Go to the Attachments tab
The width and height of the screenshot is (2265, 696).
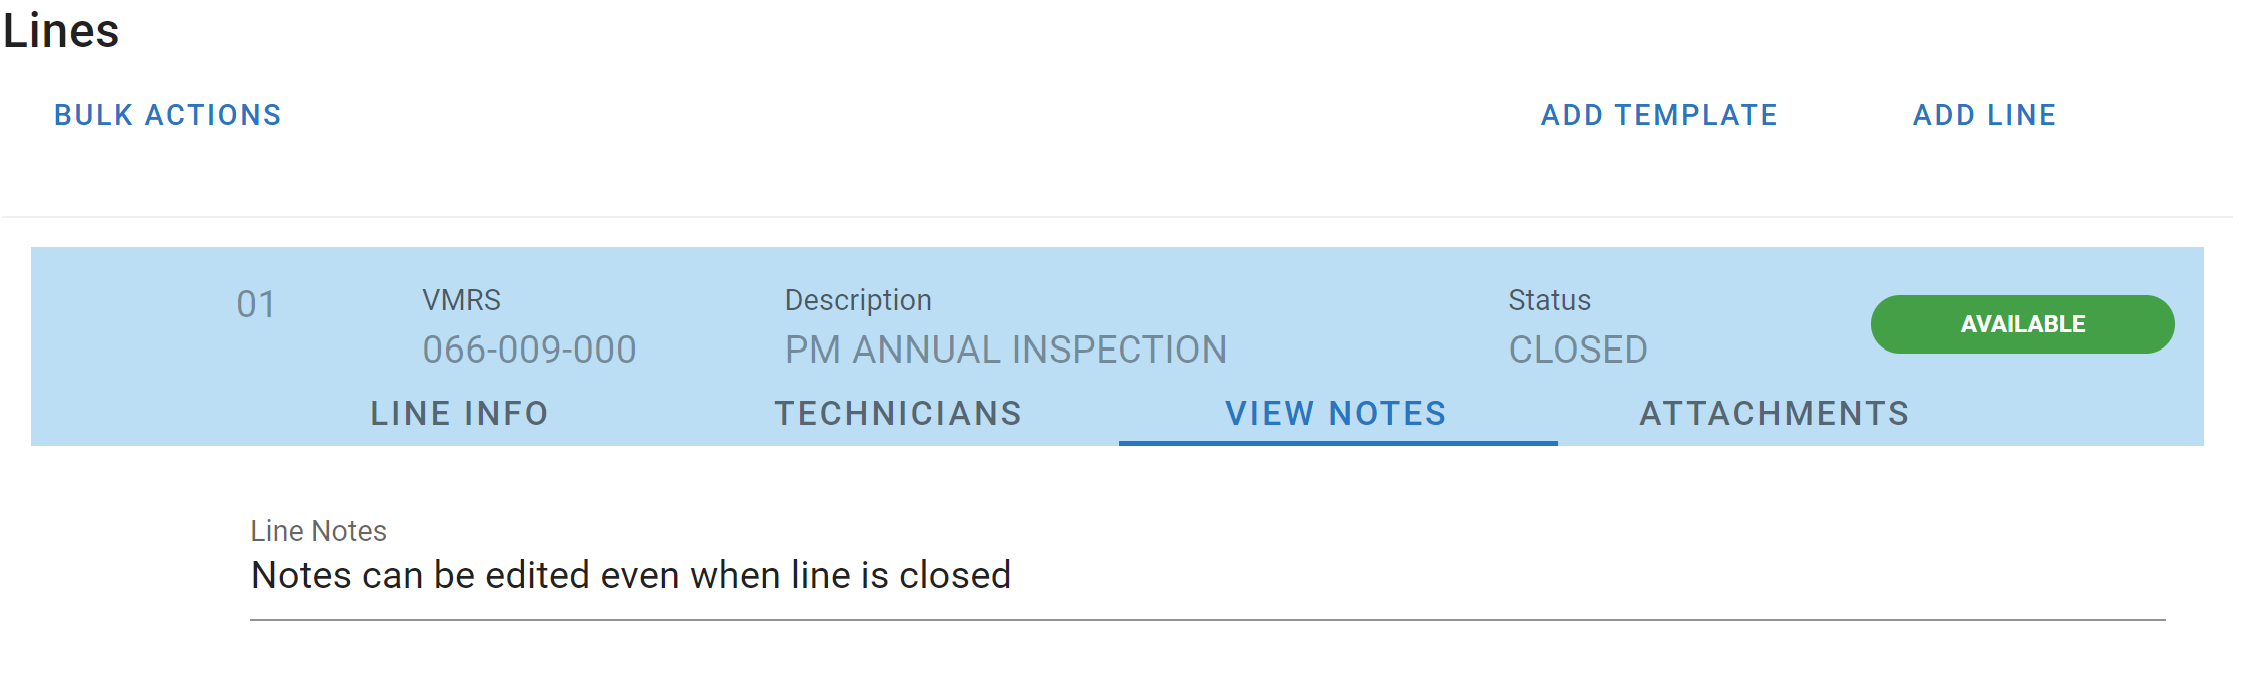coord(1774,413)
